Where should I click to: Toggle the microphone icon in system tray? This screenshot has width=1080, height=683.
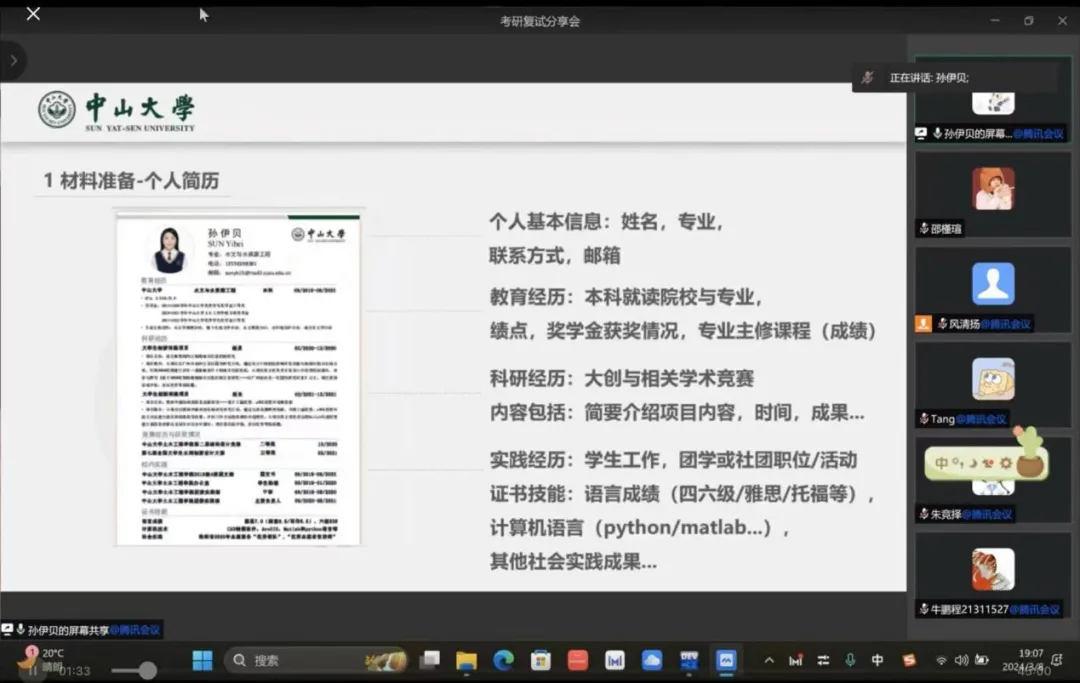tap(850, 660)
